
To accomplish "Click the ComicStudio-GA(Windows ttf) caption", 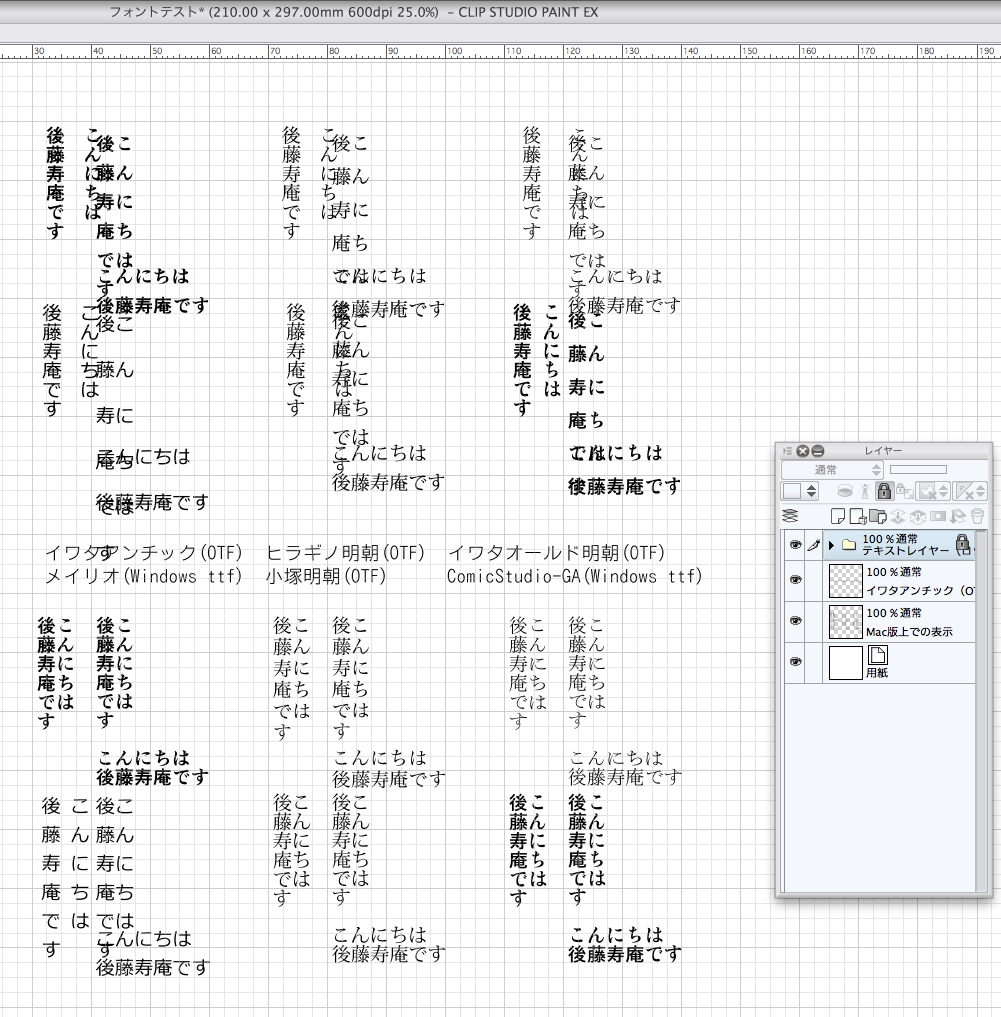I will click(574, 576).
